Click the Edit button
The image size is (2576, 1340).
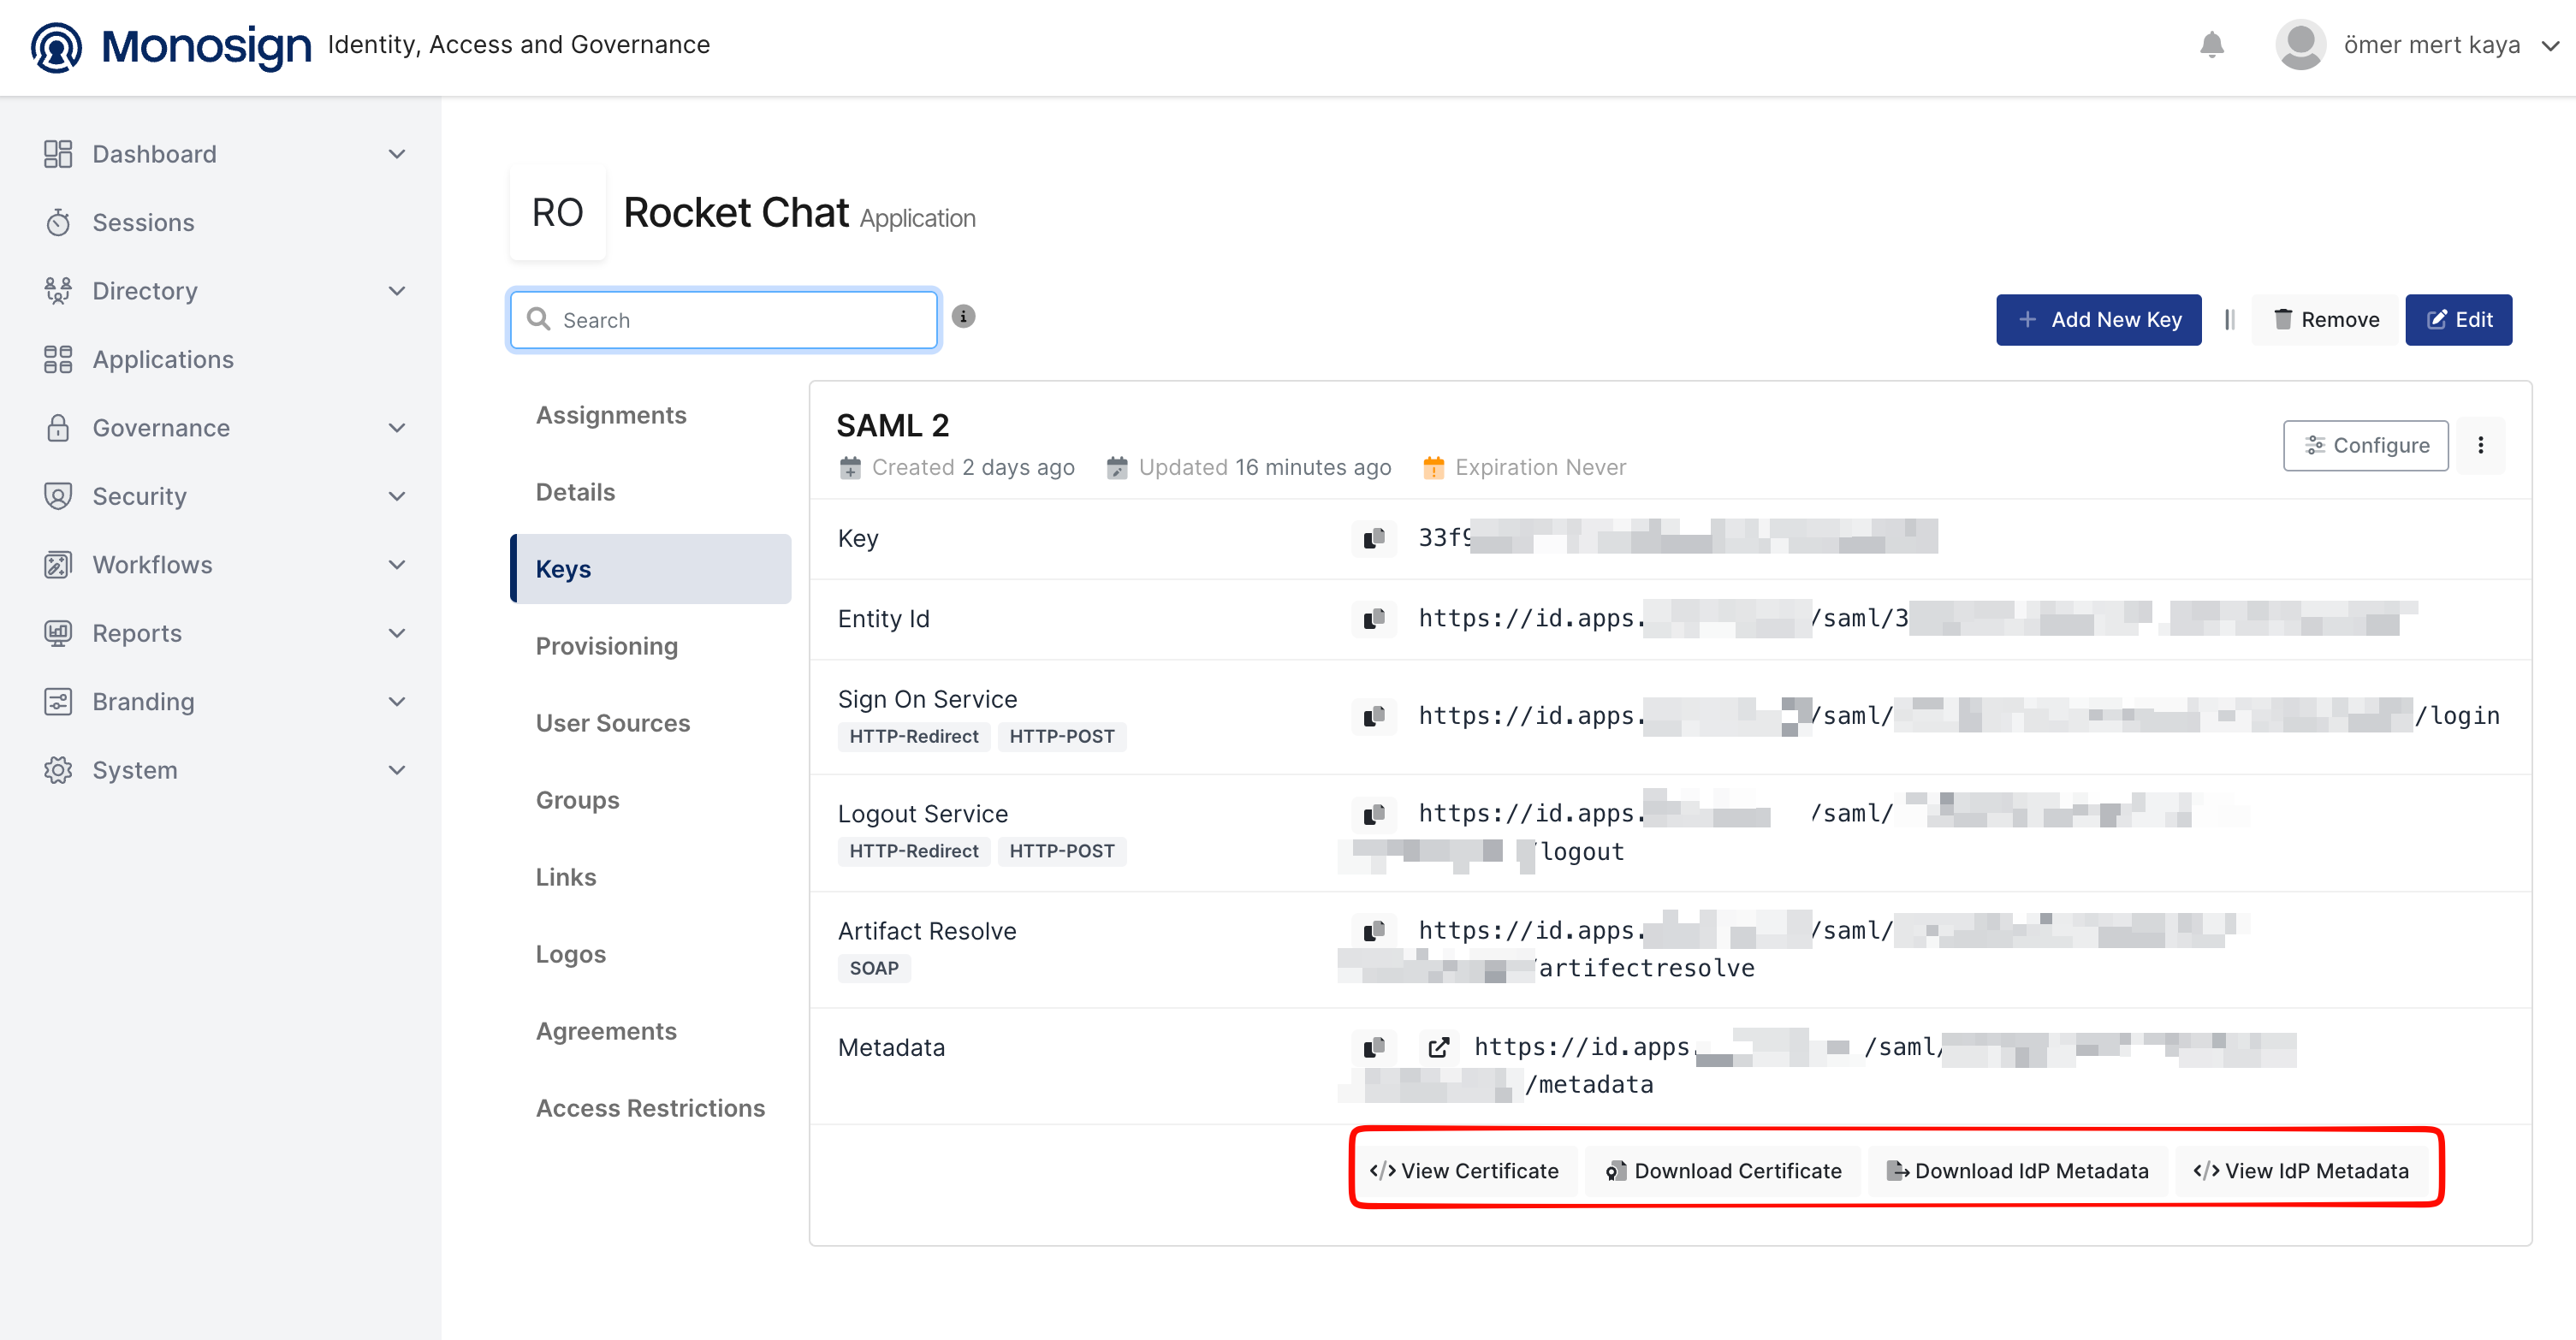[2458, 320]
